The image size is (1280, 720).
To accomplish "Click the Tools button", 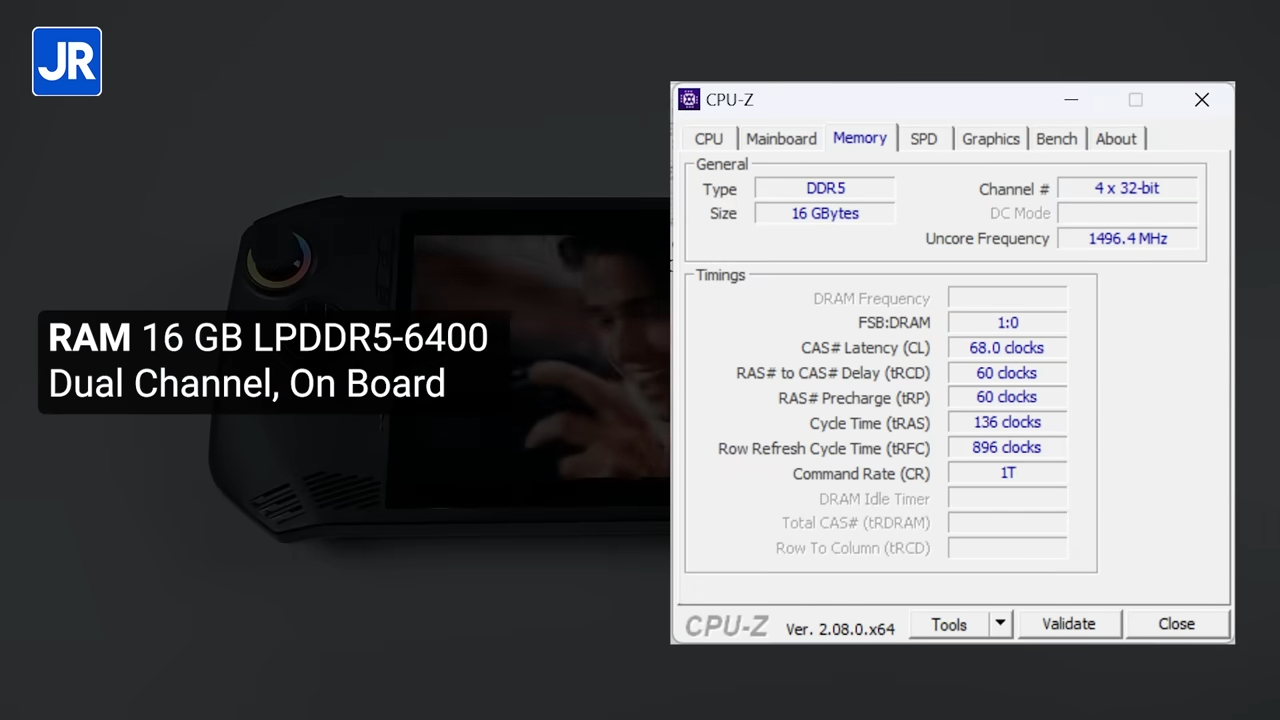I will click(948, 624).
